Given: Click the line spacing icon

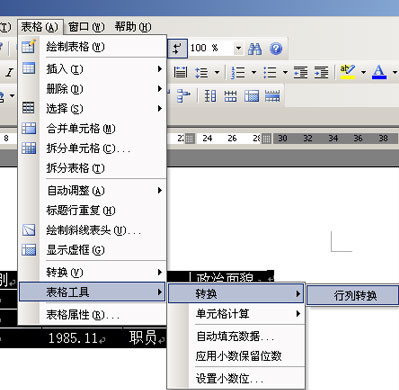Looking at the screenshot, I should point(202,72).
